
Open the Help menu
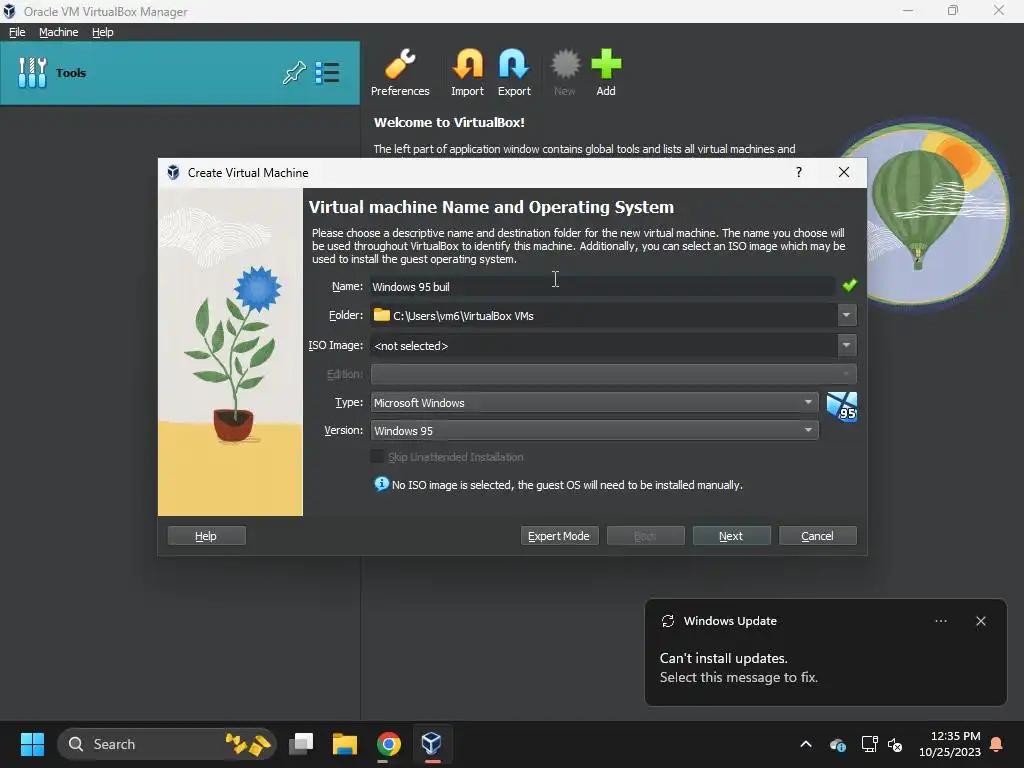click(103, 32)
